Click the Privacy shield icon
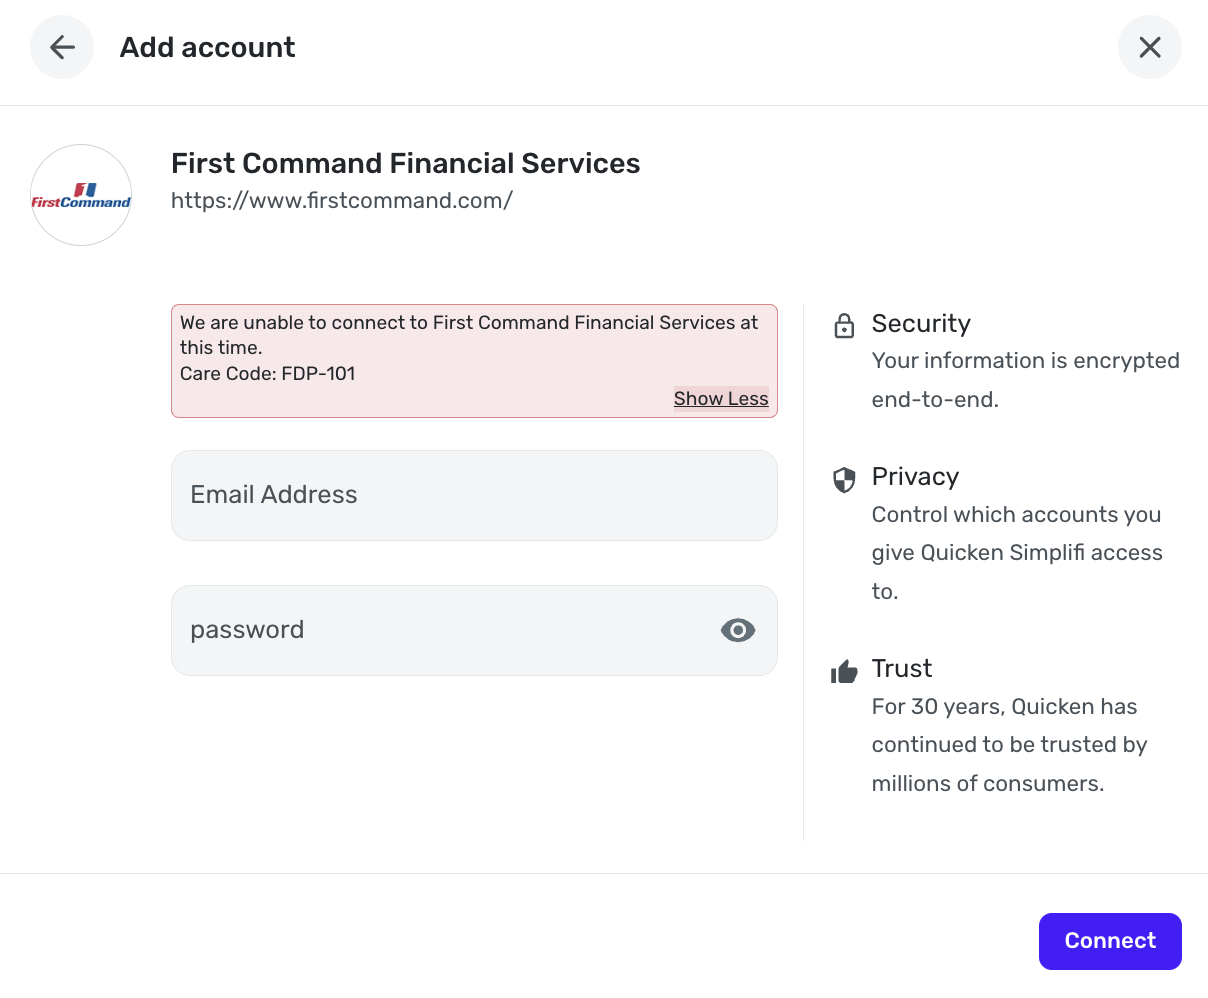The image size is (1208, 998). [844, 480]
